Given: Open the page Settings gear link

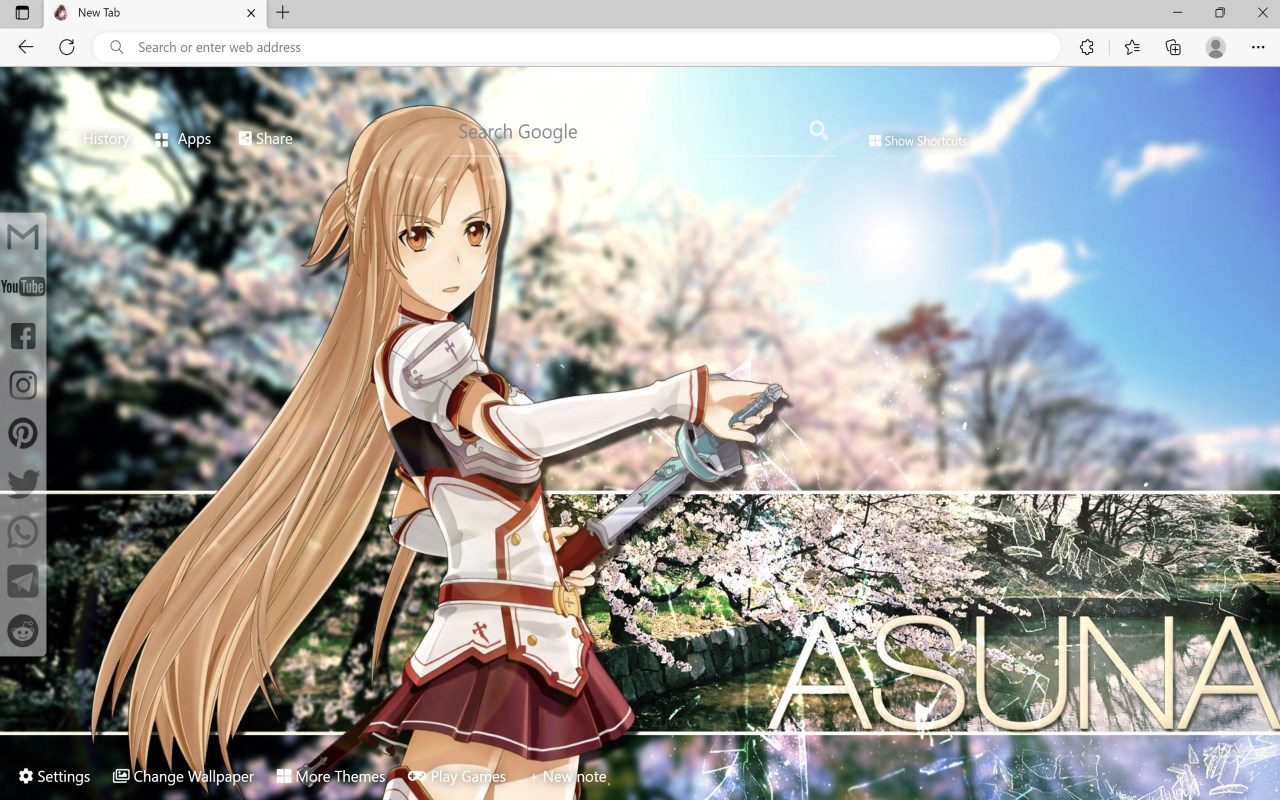Looking at the screenshot, I should [x=54, y=776].
